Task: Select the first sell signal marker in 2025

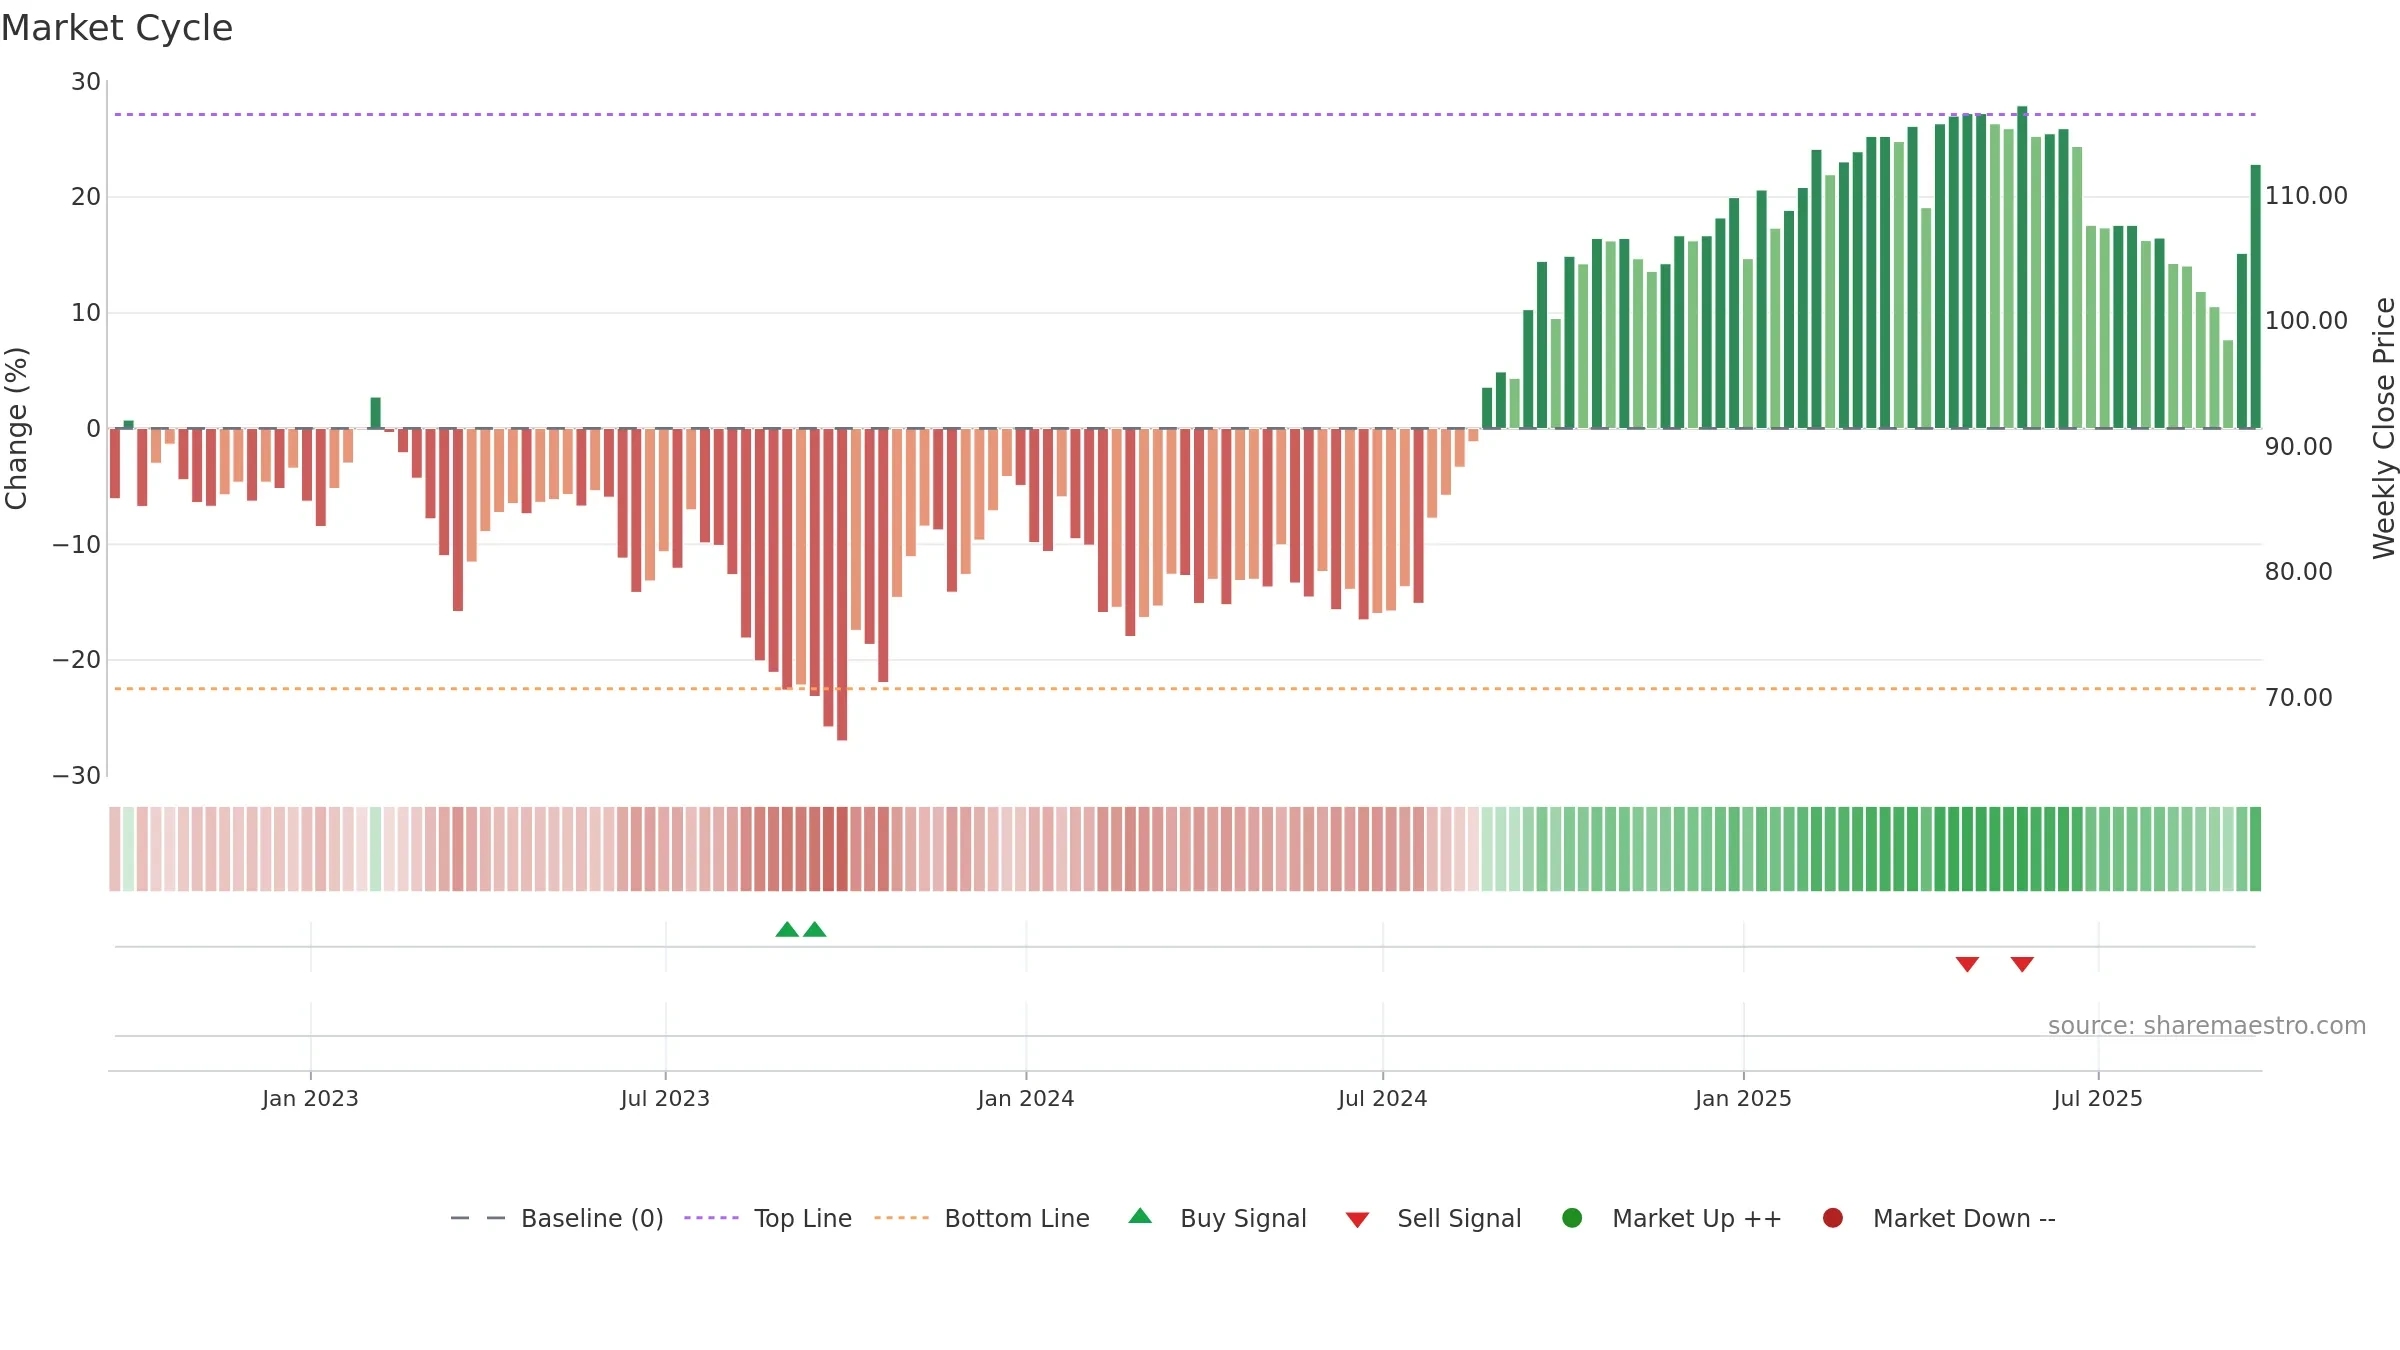Action: (1967, 964)
